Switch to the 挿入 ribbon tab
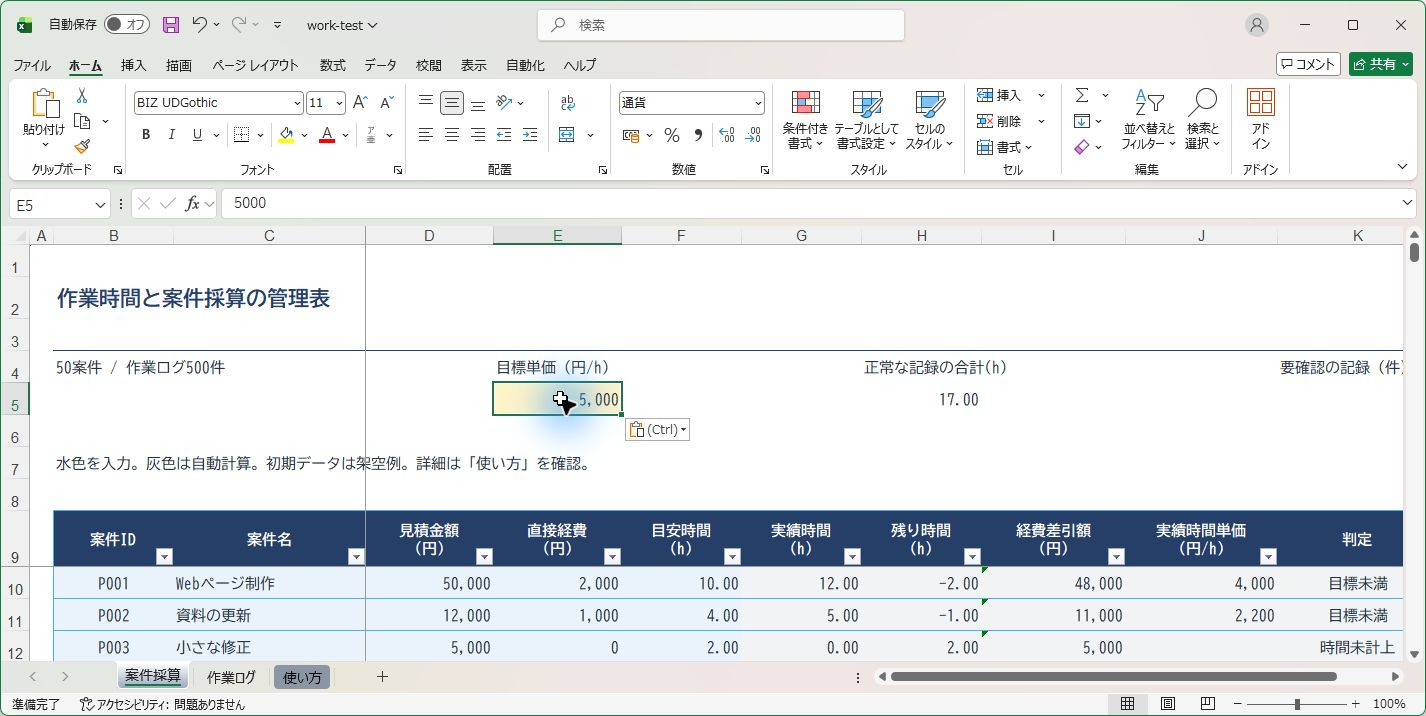This screenshot has width=1426, height=716. click(133, 65)
